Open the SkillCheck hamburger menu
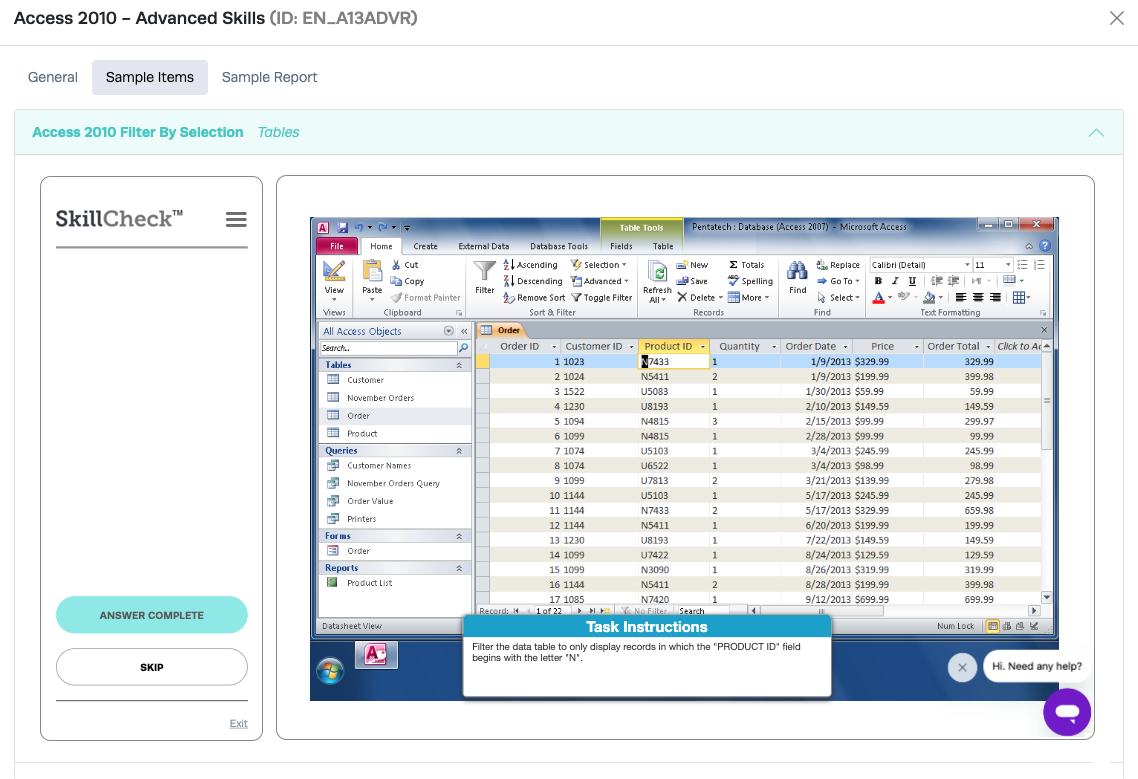The image size is (1138, 779). point(236,219)
